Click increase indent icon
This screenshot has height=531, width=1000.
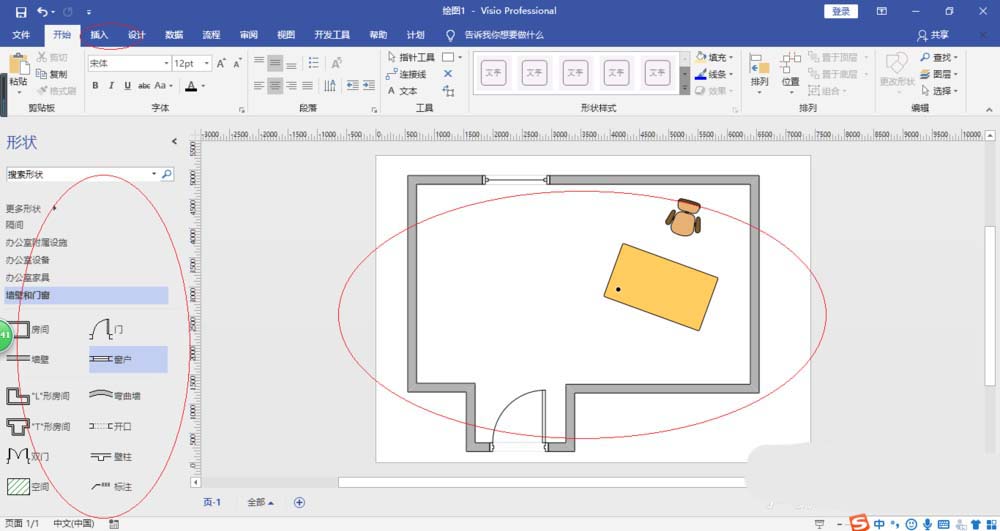coord(369,85)
